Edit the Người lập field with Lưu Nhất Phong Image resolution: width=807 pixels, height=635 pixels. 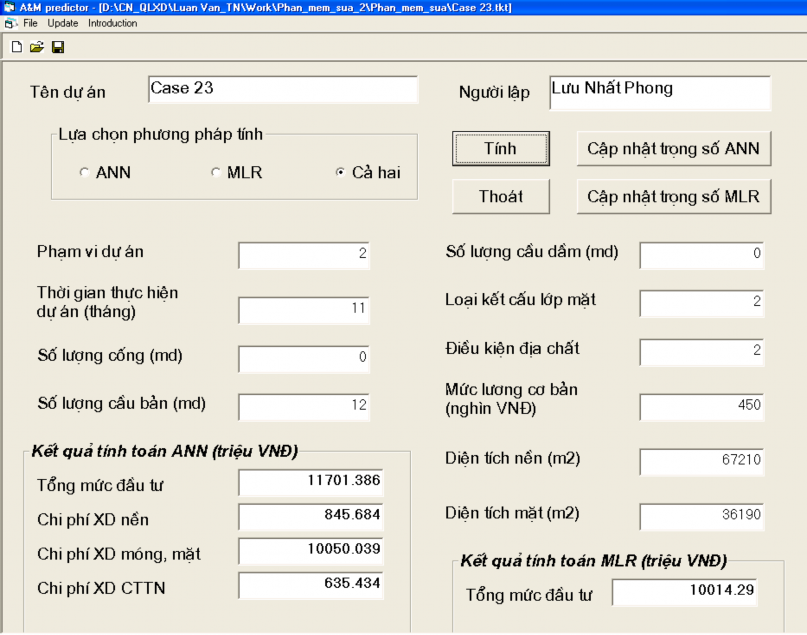click(659, 92)
